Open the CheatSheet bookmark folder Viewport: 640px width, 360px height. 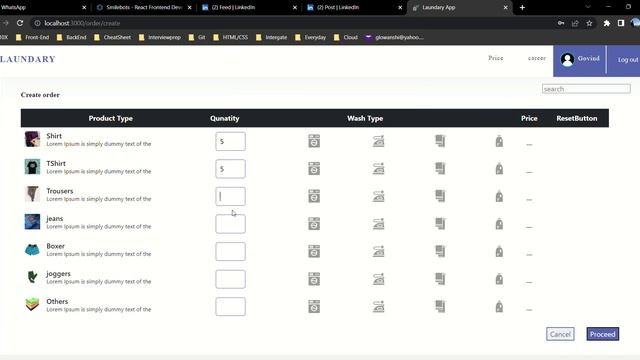tap(113, 37)
